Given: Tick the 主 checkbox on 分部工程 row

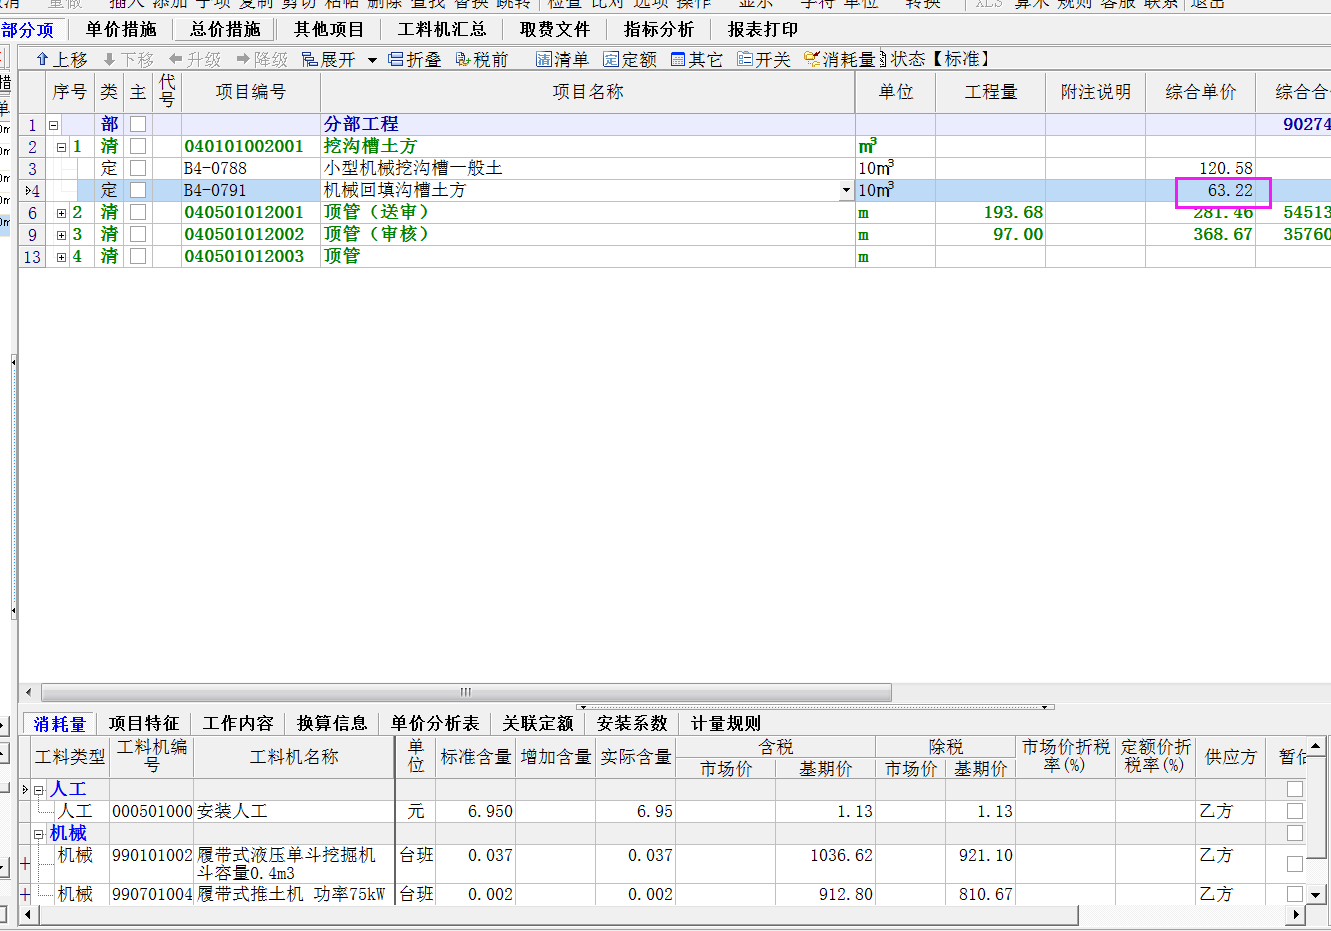Looking at the screenshot, I should [138, 124].
